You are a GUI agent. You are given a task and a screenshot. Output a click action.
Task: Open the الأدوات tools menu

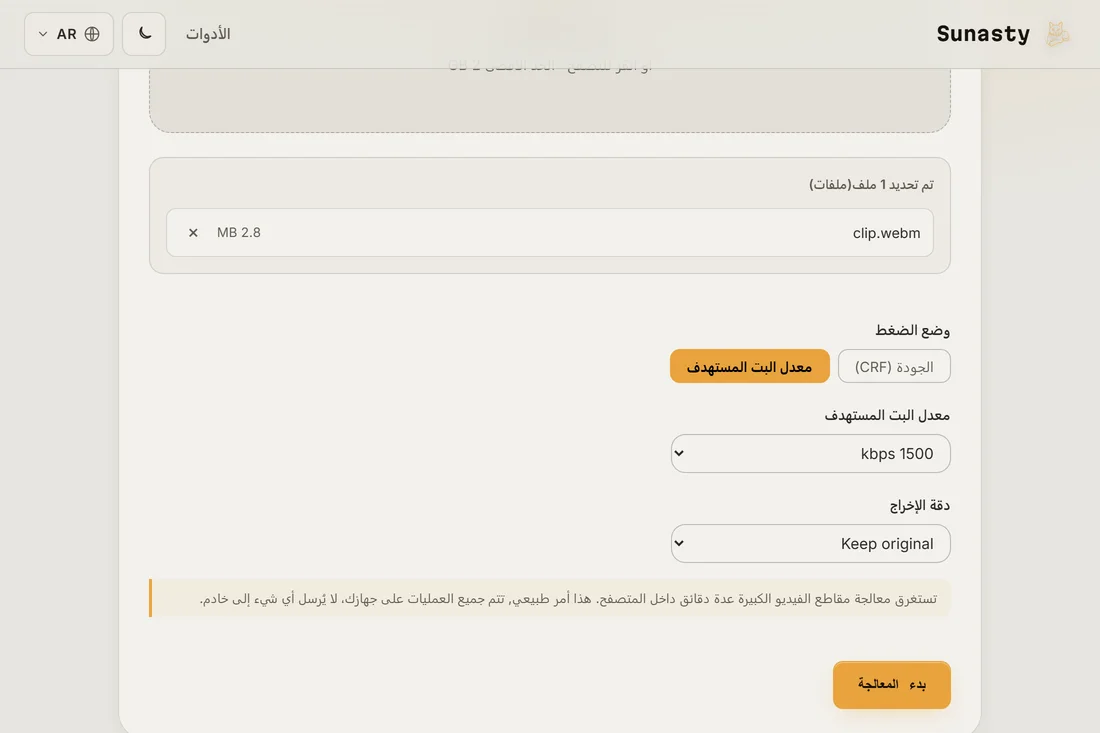(208, 34)
